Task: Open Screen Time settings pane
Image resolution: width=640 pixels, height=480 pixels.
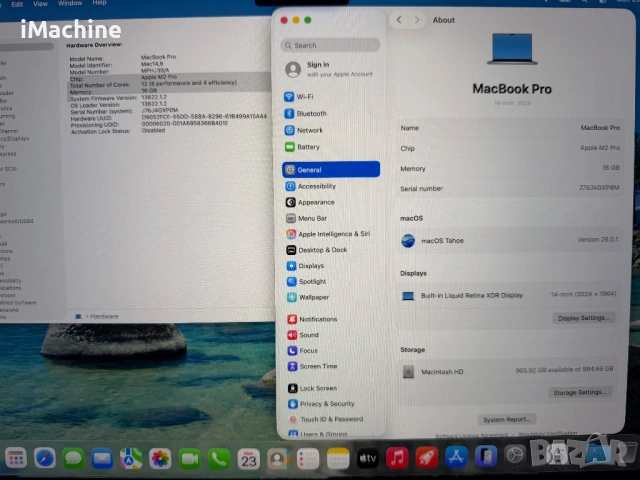Action: 313,367
